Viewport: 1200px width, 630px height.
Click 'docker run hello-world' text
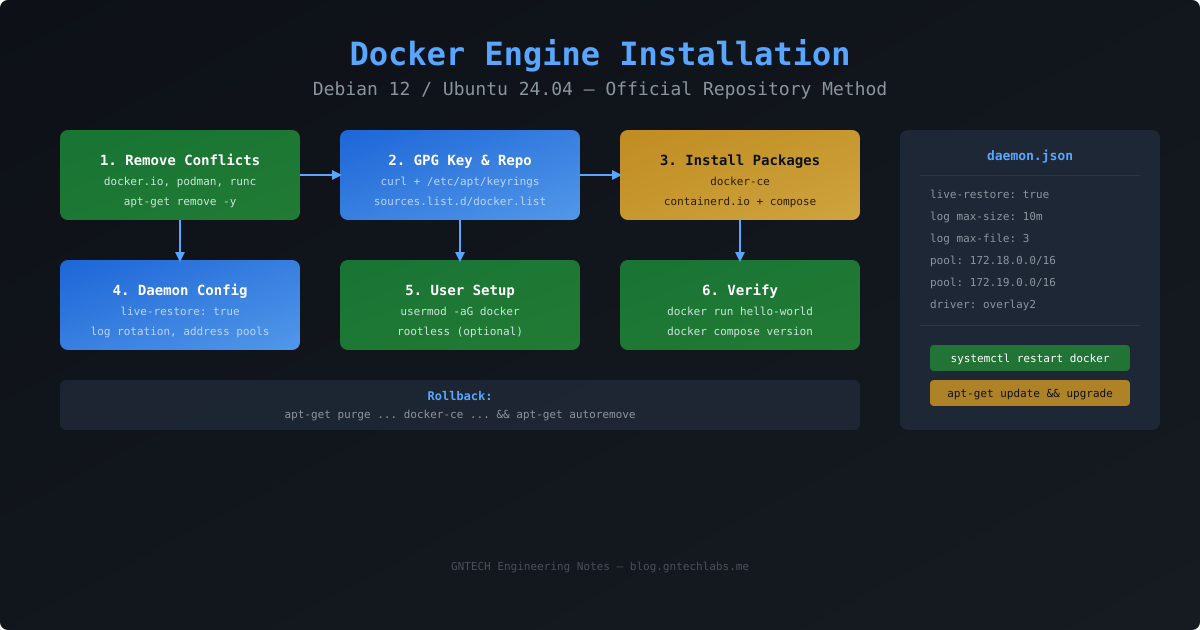click(740, 311)
